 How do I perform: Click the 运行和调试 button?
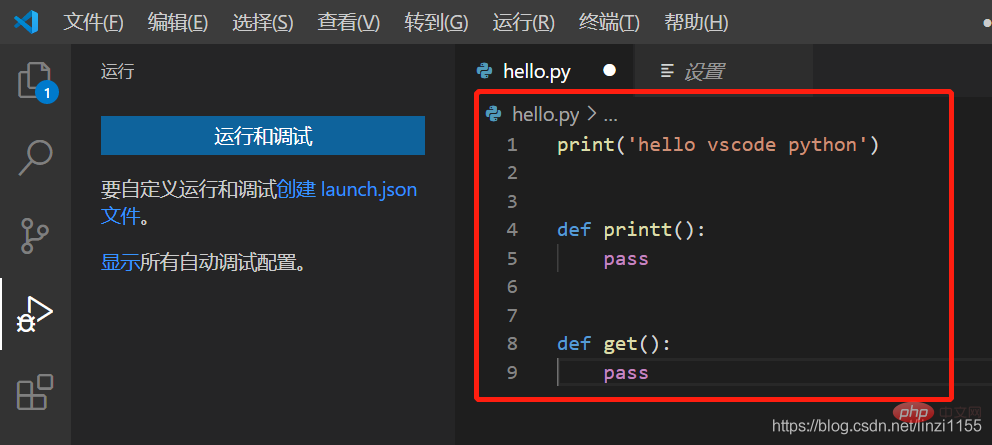click(263, 135)
